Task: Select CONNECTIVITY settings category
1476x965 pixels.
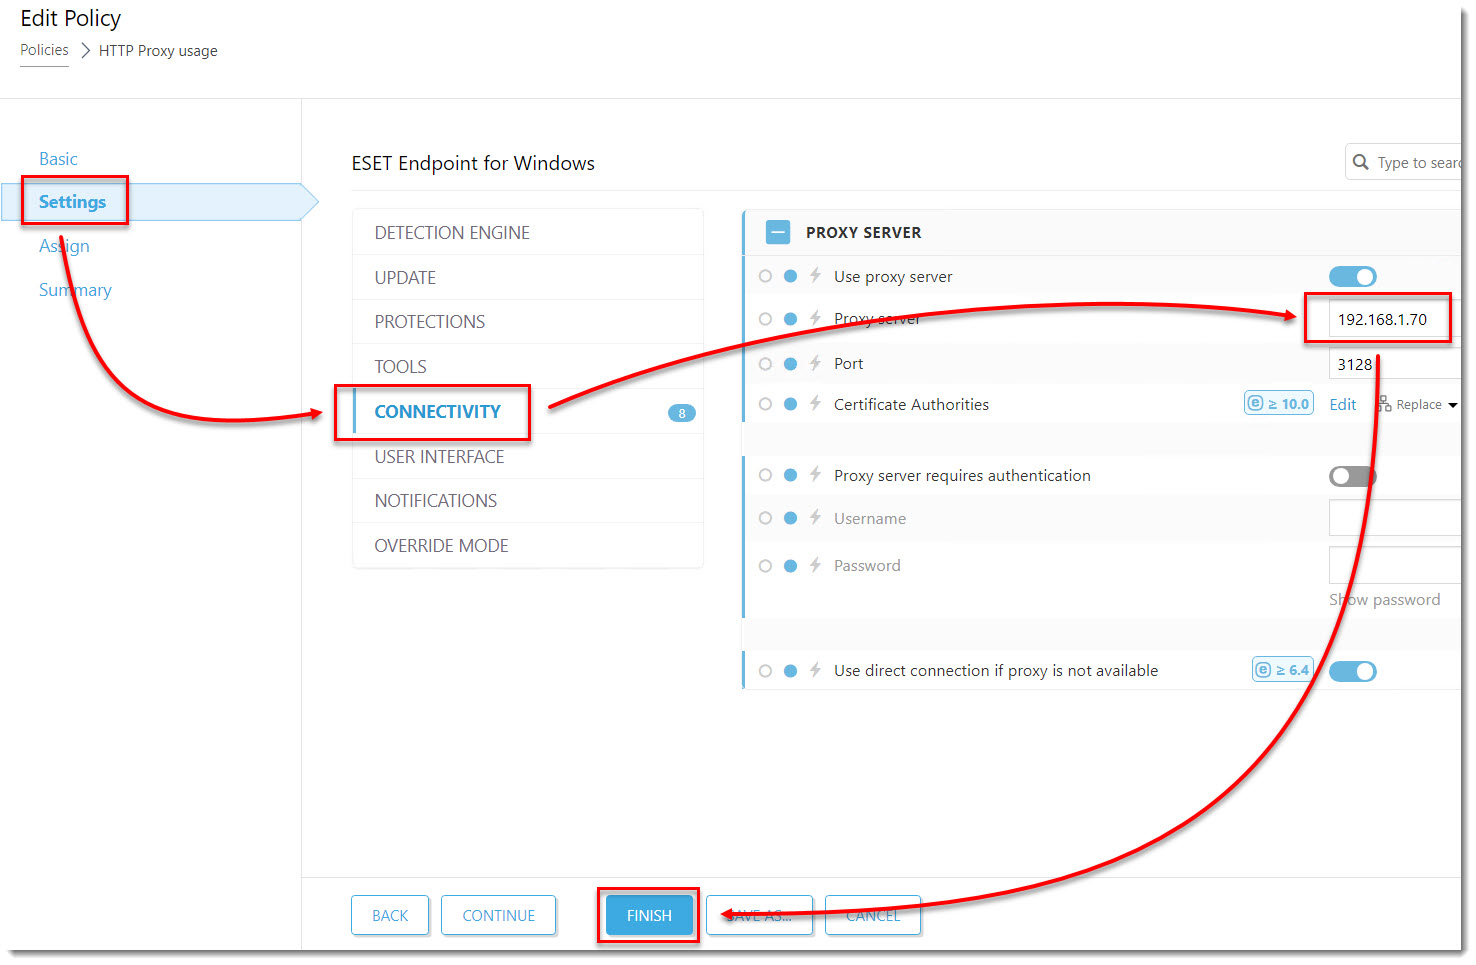Action: tap(528, 412)
